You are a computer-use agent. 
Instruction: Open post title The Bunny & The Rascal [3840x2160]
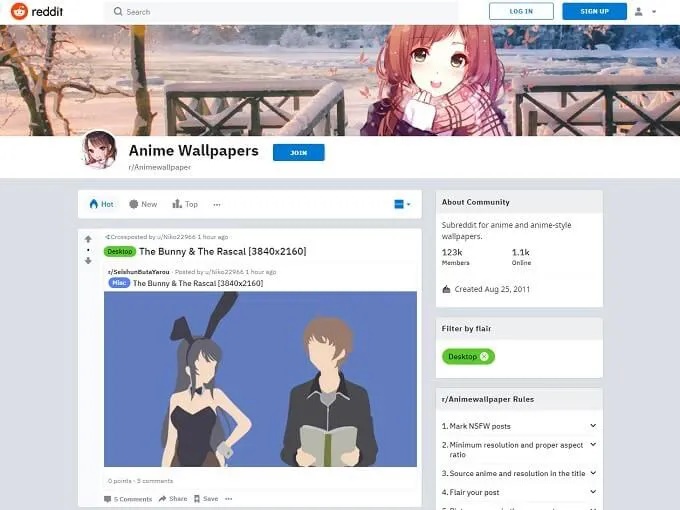click(222, 252)
